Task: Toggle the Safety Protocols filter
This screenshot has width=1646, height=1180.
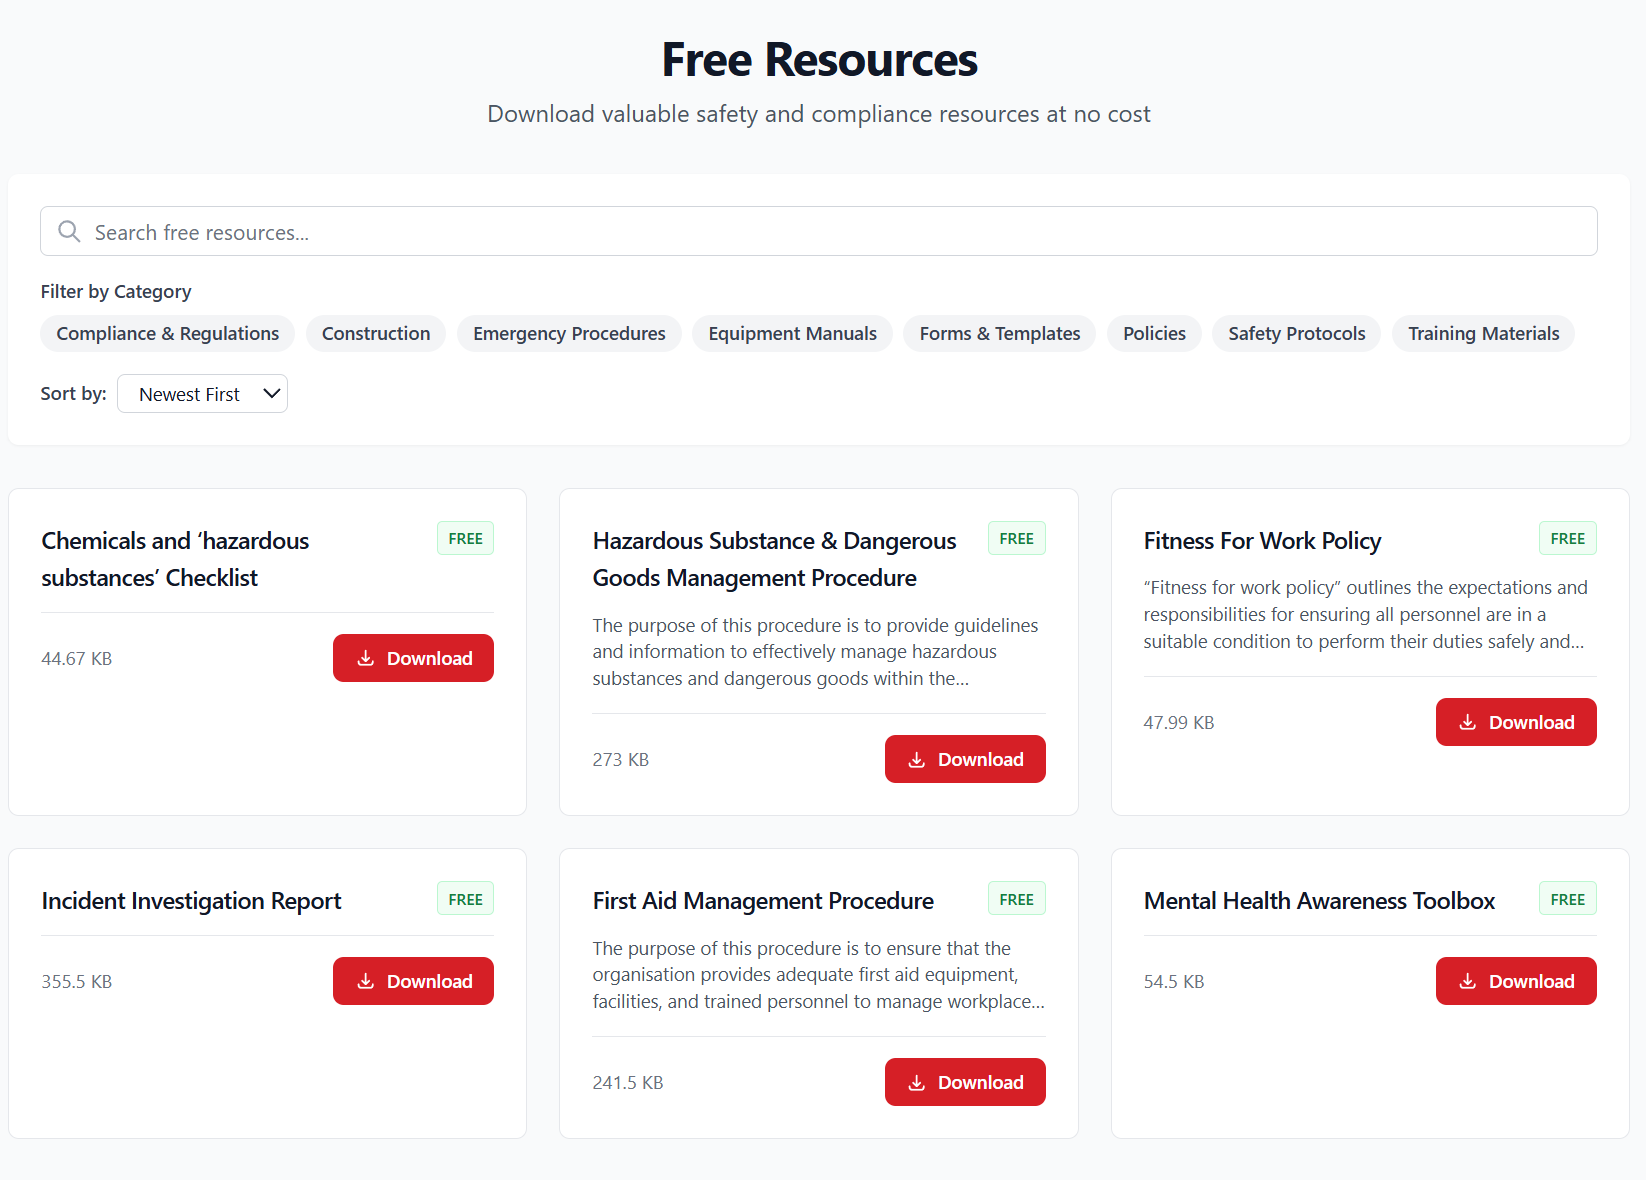Action: pyautogui.click(x=1296, y=333)
